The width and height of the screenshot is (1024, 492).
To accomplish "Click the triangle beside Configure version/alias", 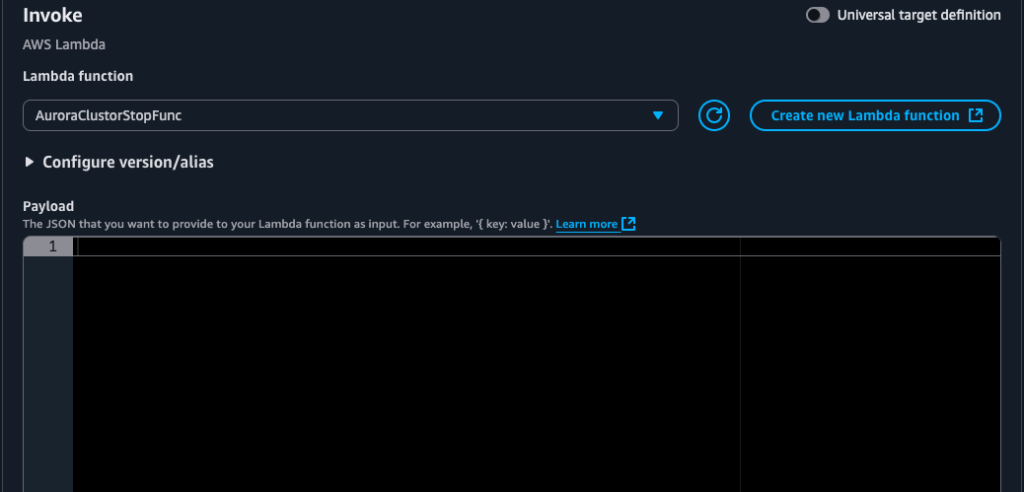I will [30, 162].
